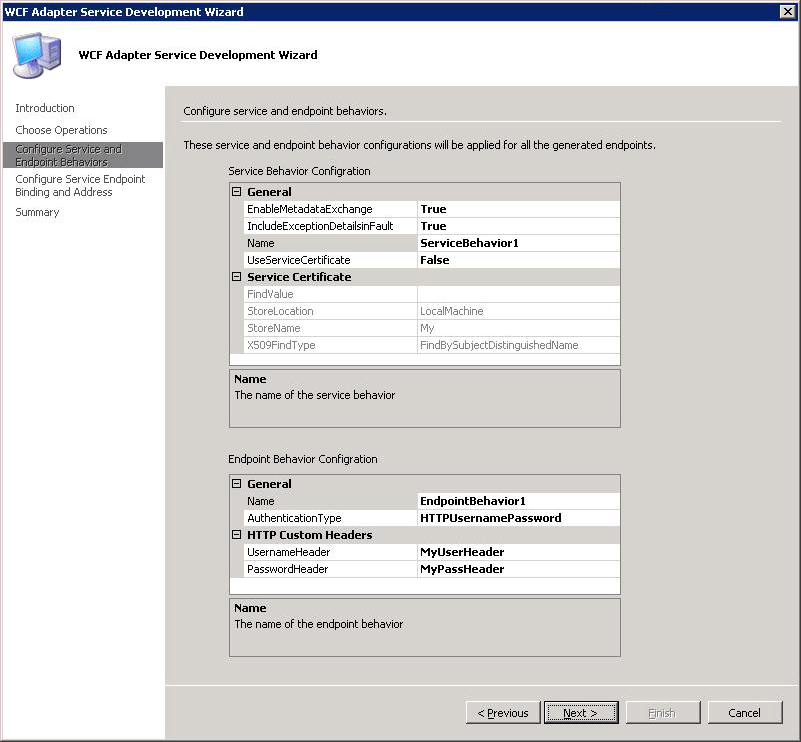Click the Next button
Image resolution: width=801 pixels, height=742 pixels.
580,713
